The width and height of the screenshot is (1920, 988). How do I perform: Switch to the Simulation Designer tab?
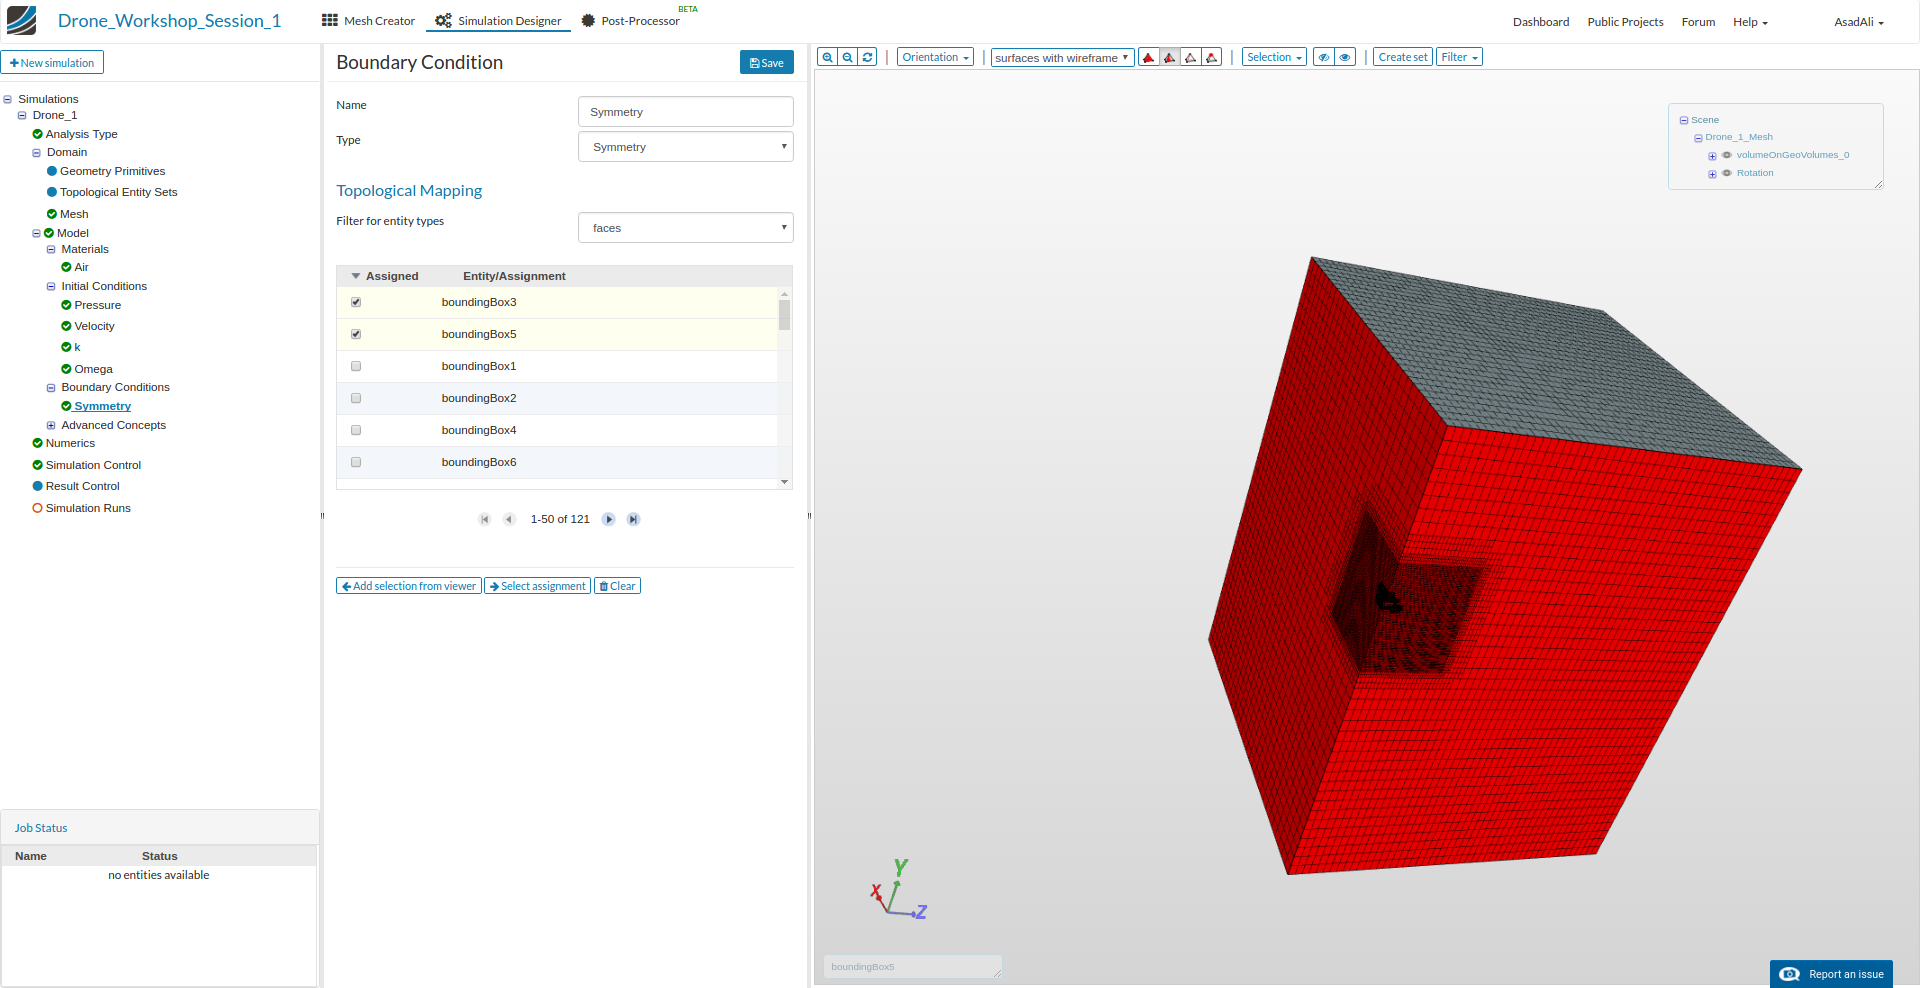pyautogui.click(x=498, y=21)
